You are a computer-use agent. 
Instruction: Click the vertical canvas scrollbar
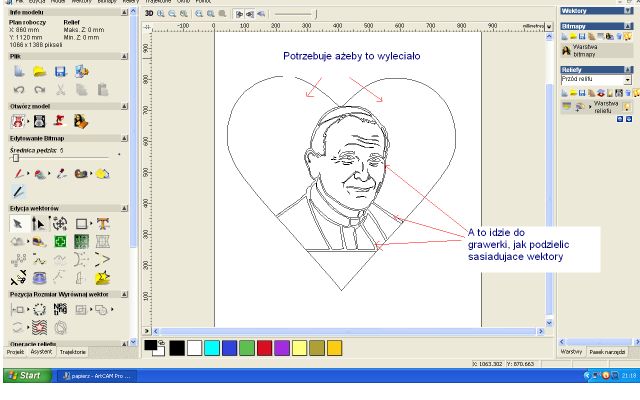pyautogui.click(x=549, y=180)
